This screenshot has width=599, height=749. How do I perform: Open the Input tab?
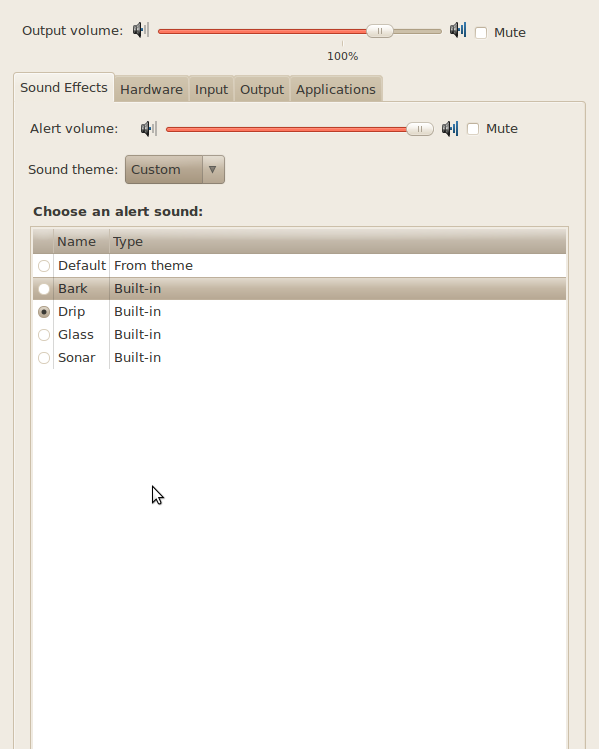click(211, 89)
